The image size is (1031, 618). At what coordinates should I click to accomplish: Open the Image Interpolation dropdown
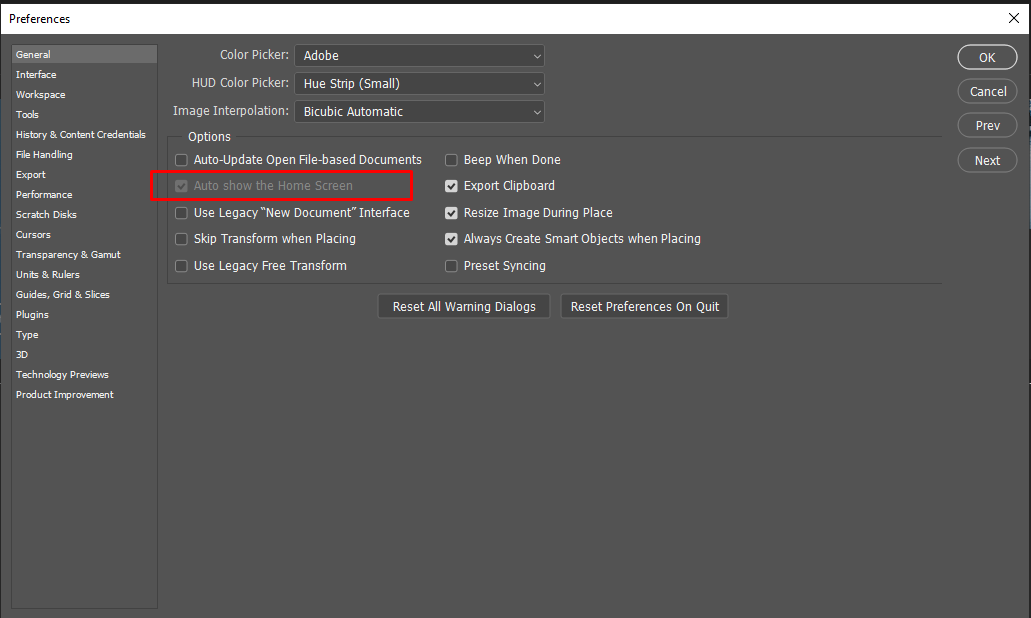click(418, 110)
